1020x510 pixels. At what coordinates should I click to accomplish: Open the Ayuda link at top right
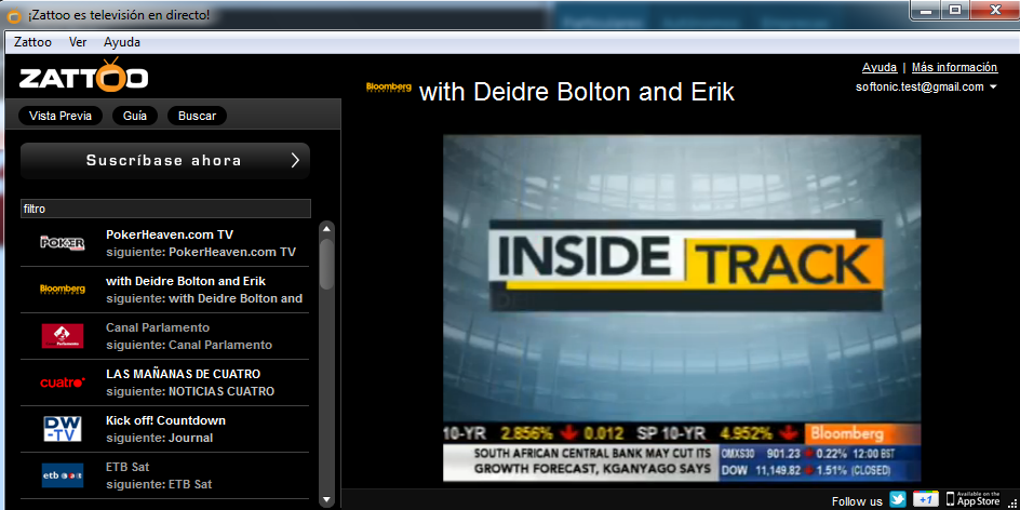pos(879,67)
